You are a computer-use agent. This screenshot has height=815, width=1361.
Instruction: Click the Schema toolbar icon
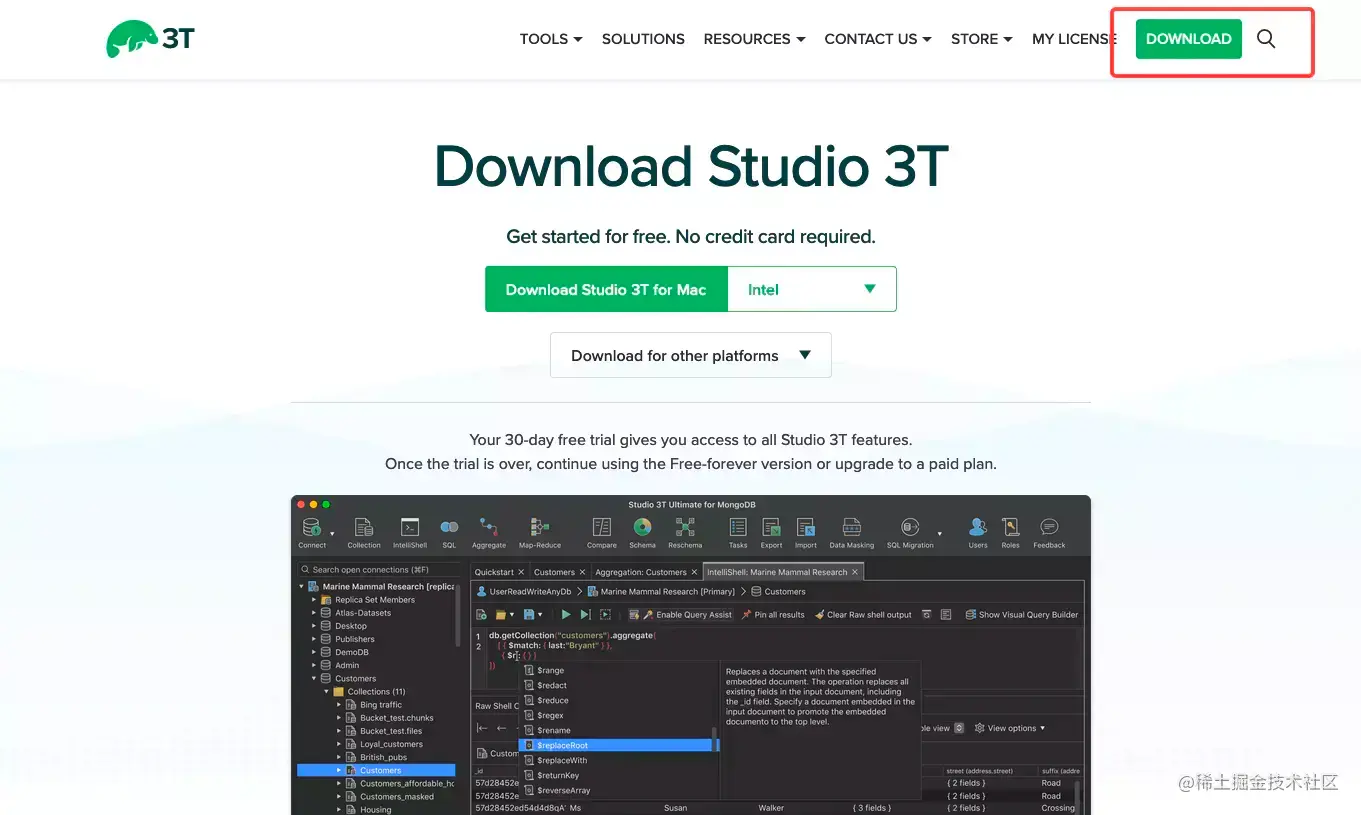point(643,532)
